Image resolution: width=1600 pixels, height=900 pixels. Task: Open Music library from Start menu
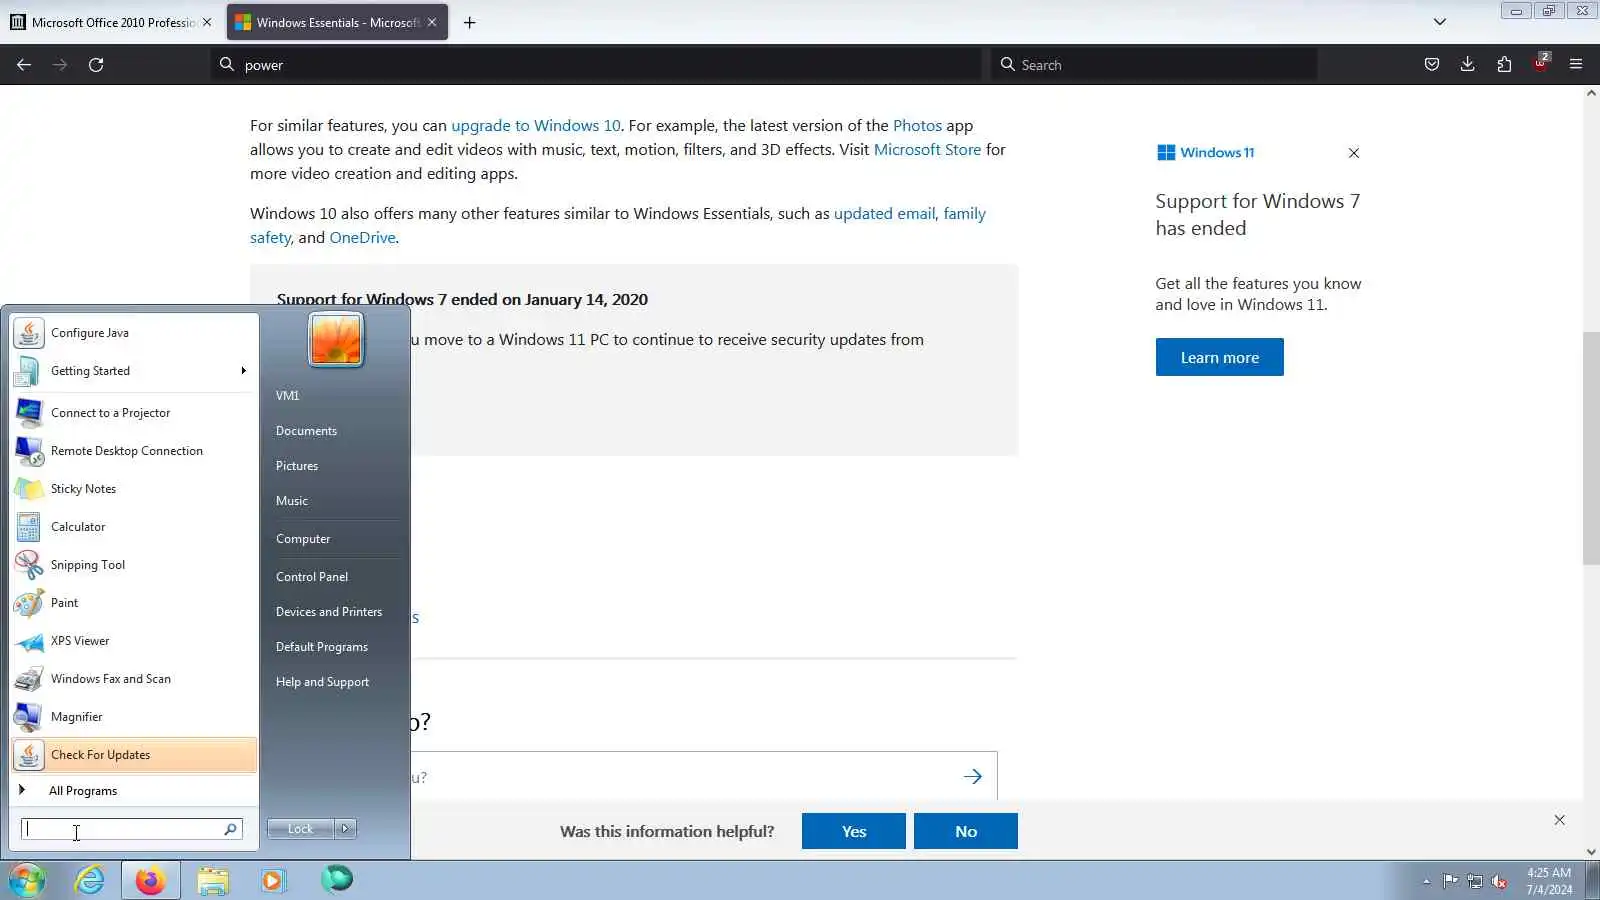pos(292,501)
